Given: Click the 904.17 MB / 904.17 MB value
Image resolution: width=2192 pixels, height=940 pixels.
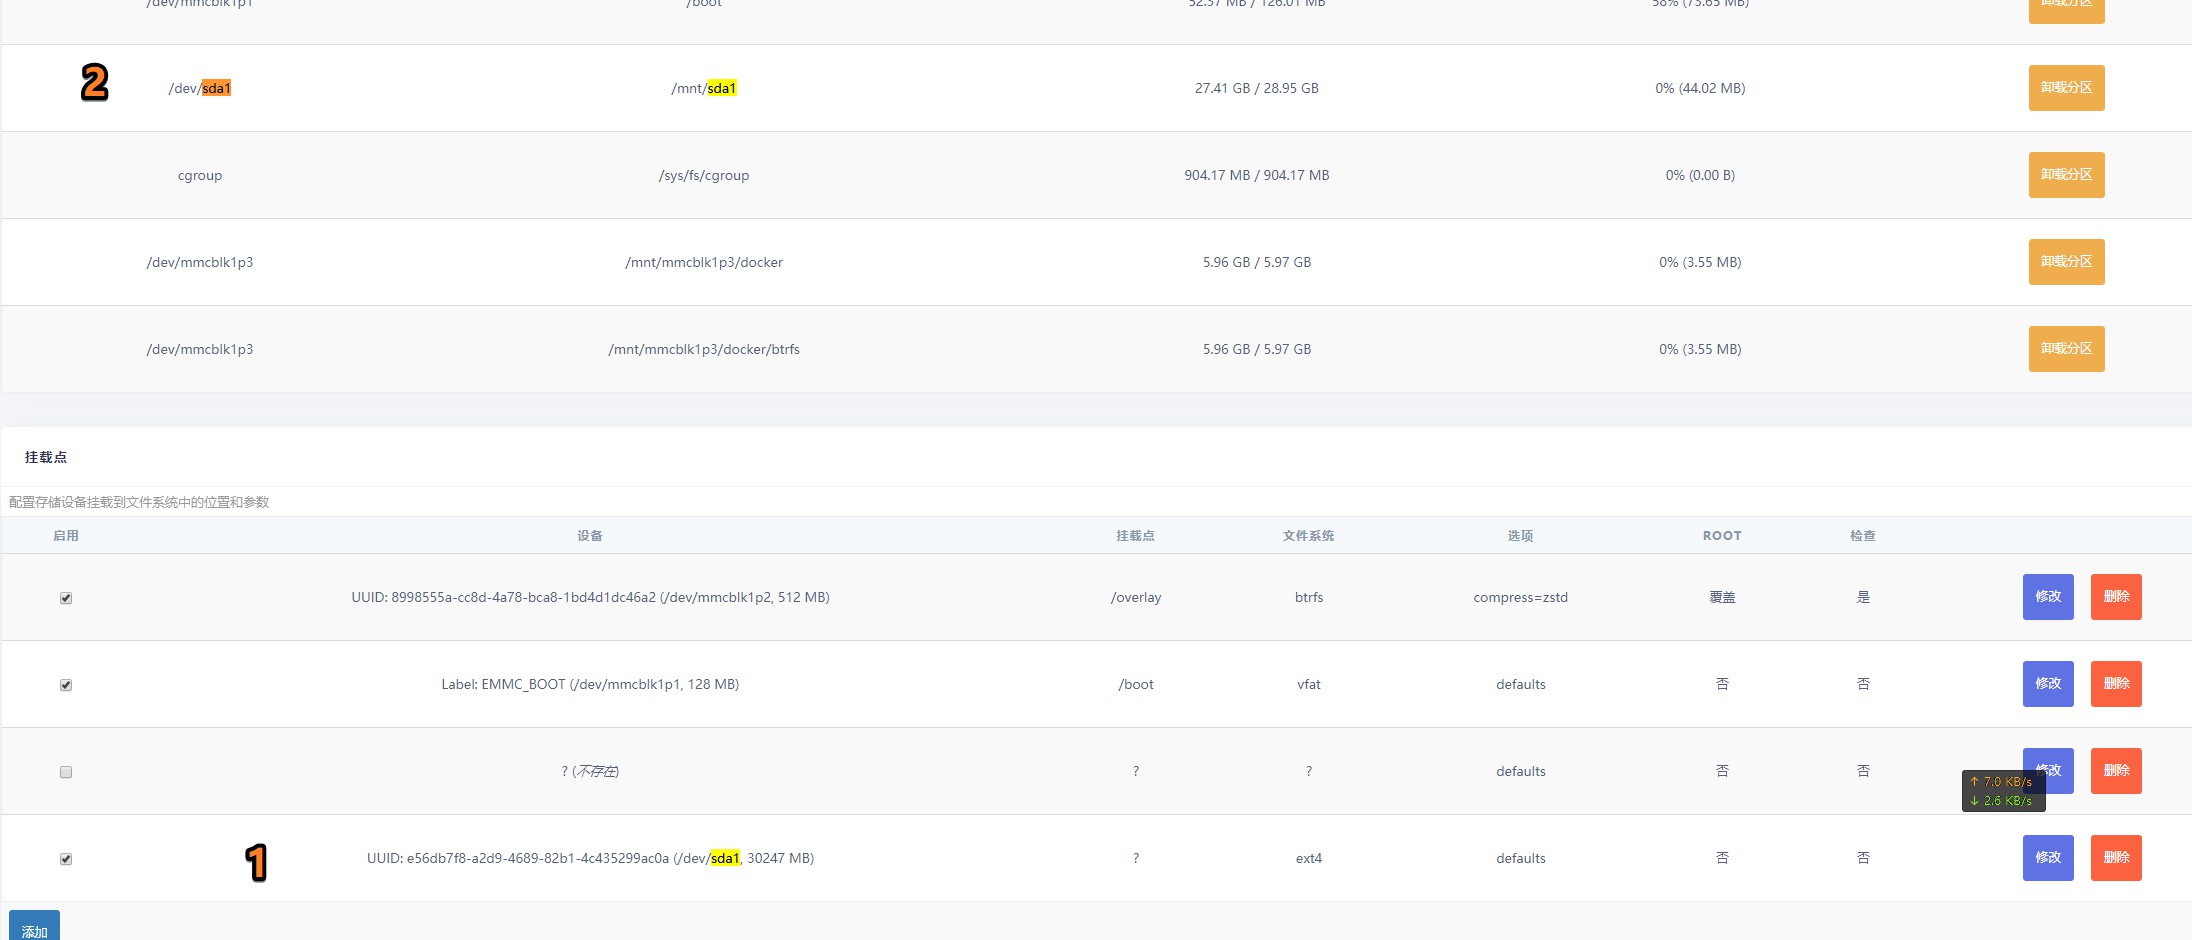Looking at the screenshot, I should tap(1257, 175).
